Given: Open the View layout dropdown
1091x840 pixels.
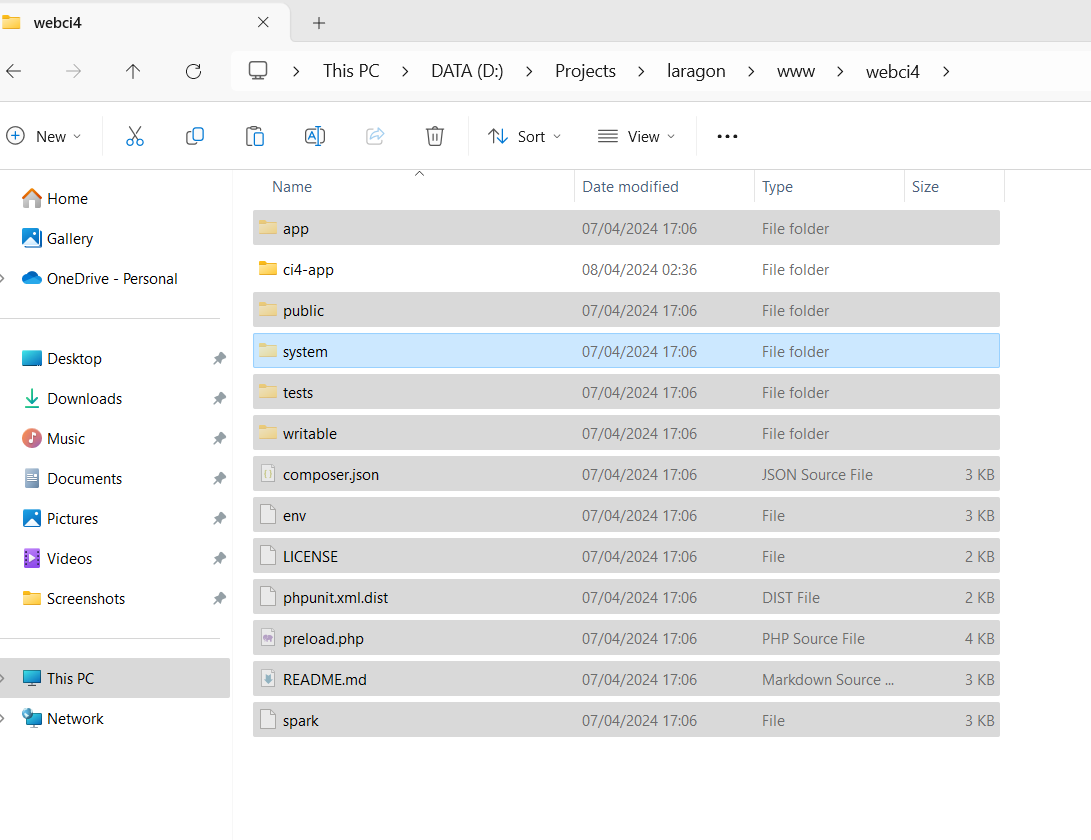Looking at the screenshot, I should tap(637, 136).
